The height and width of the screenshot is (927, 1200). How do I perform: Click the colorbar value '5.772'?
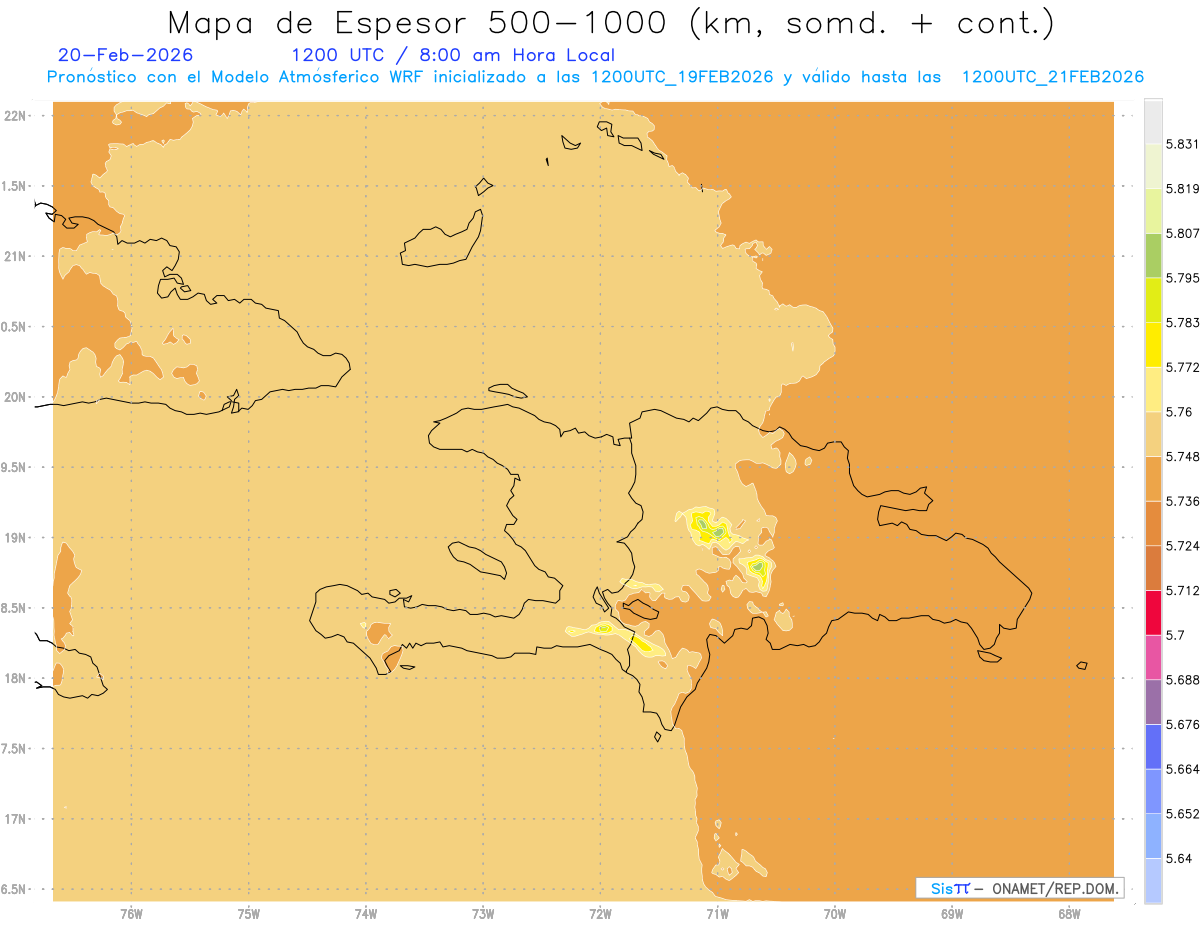1183,367
